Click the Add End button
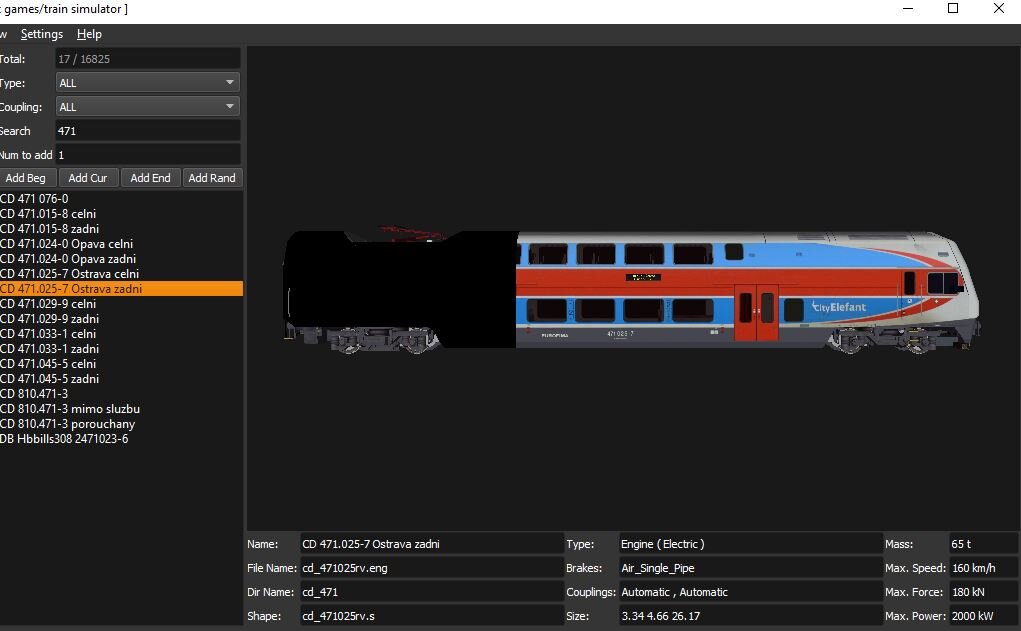Screen dimensions: 1021x631 click(150, 178)
